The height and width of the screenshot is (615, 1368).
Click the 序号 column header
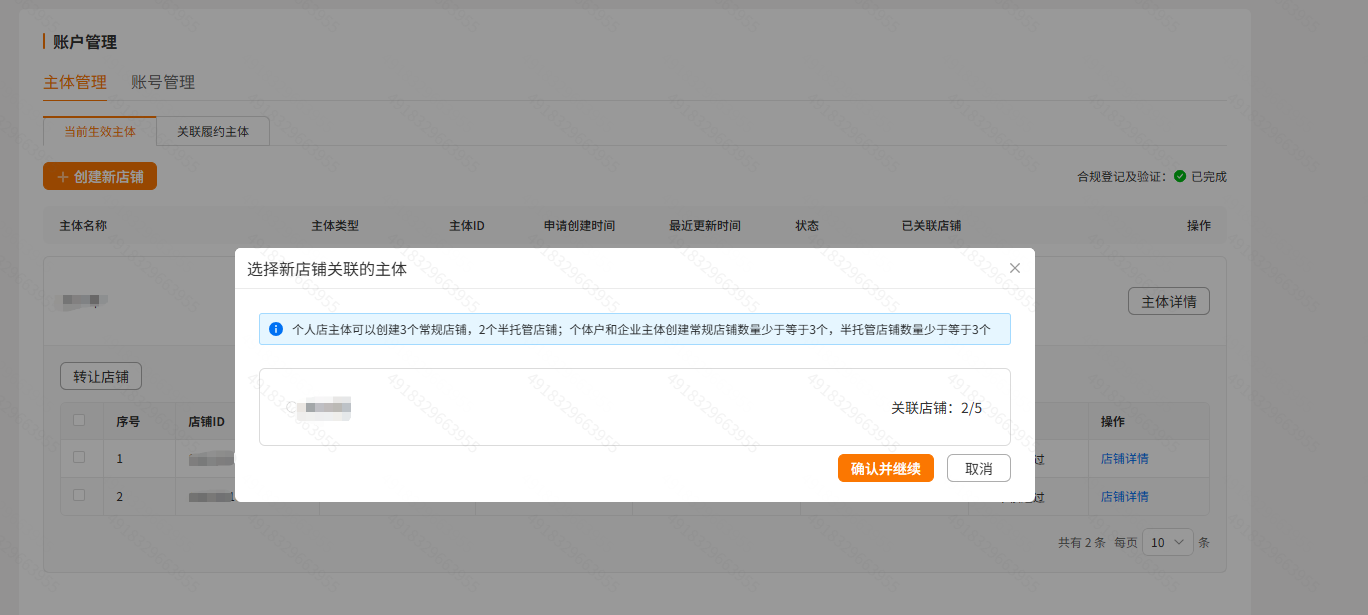tap(128, 421)
